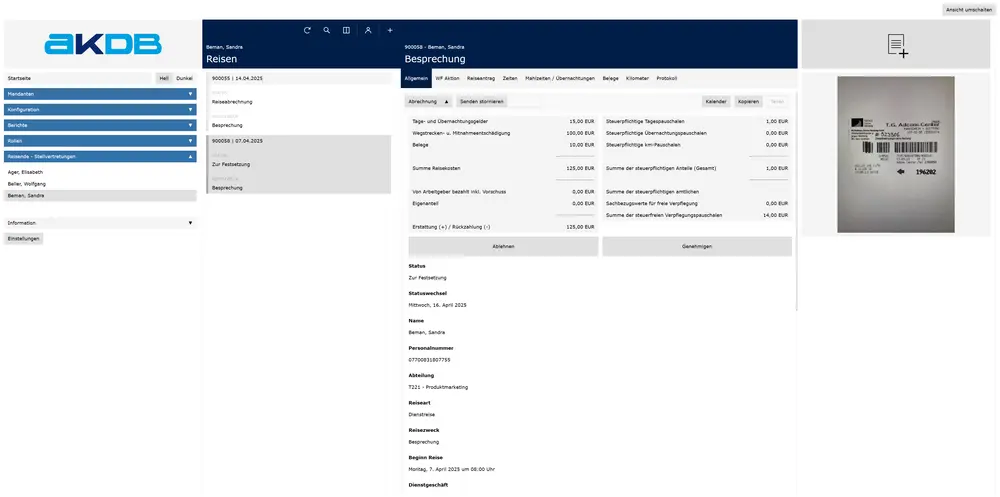Viewport: 1000px width, 497px height.
Task: Open the Mahlzeiten / Übernachtungen tab
Action: point(560,78)
